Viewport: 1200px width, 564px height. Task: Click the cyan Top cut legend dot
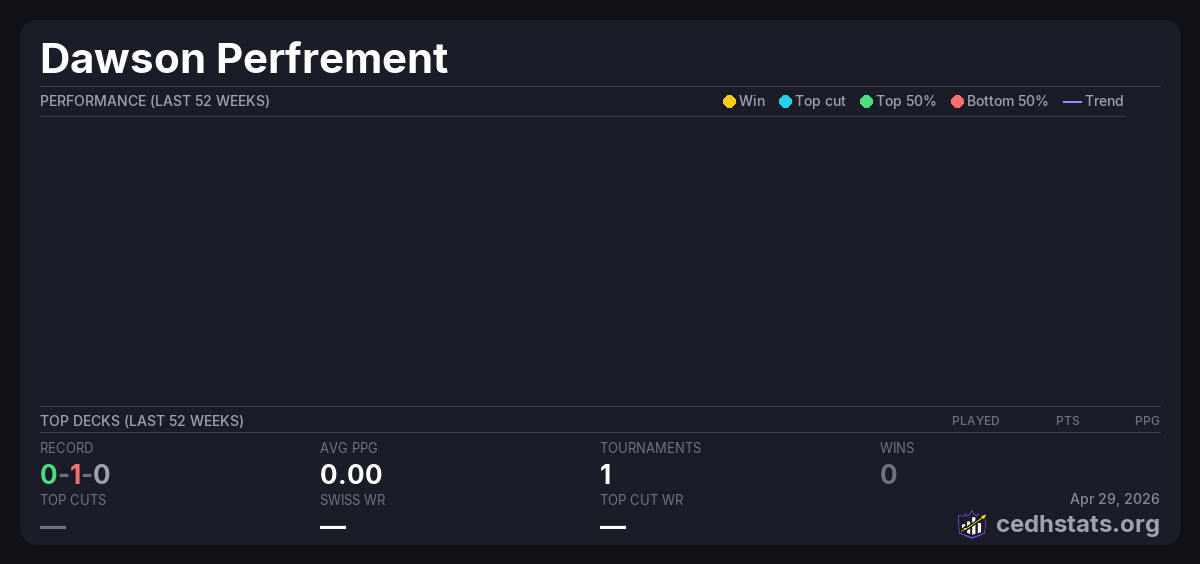(785, 102)
